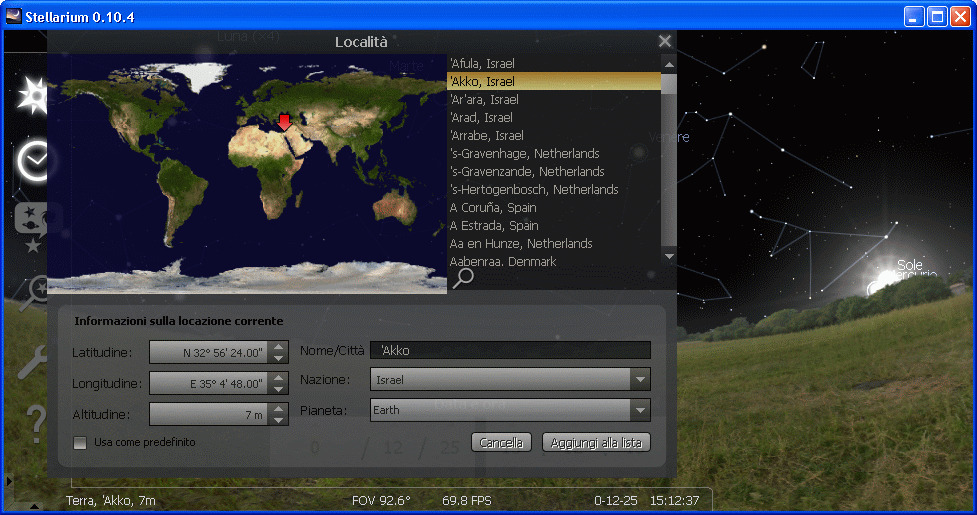
Task: Enable Usa come predefinito checkbox
Action: coord(80,443)
